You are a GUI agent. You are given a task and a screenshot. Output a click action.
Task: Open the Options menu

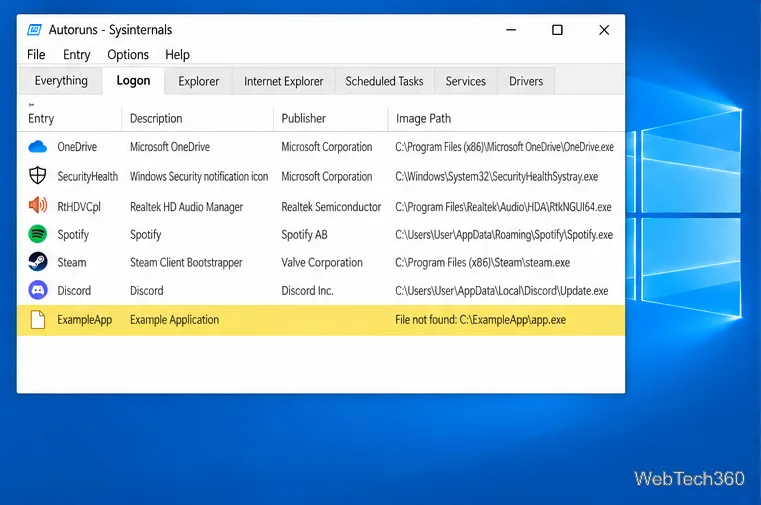click(128, 55)
